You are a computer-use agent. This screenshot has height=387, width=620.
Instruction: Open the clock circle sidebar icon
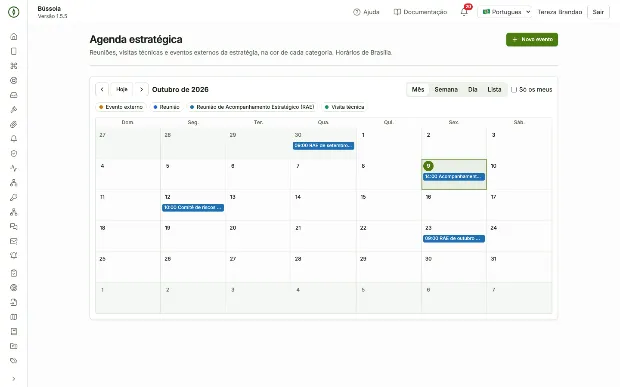pyautogui.click(x=13, y=153)
